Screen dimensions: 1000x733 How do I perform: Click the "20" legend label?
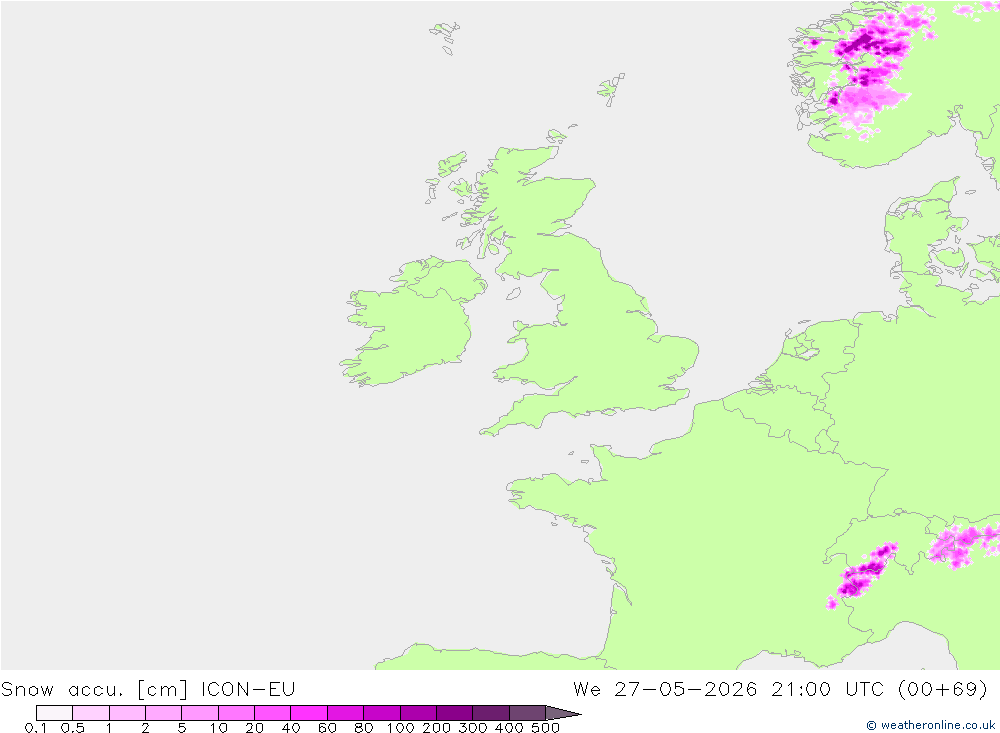coord(255,728)
